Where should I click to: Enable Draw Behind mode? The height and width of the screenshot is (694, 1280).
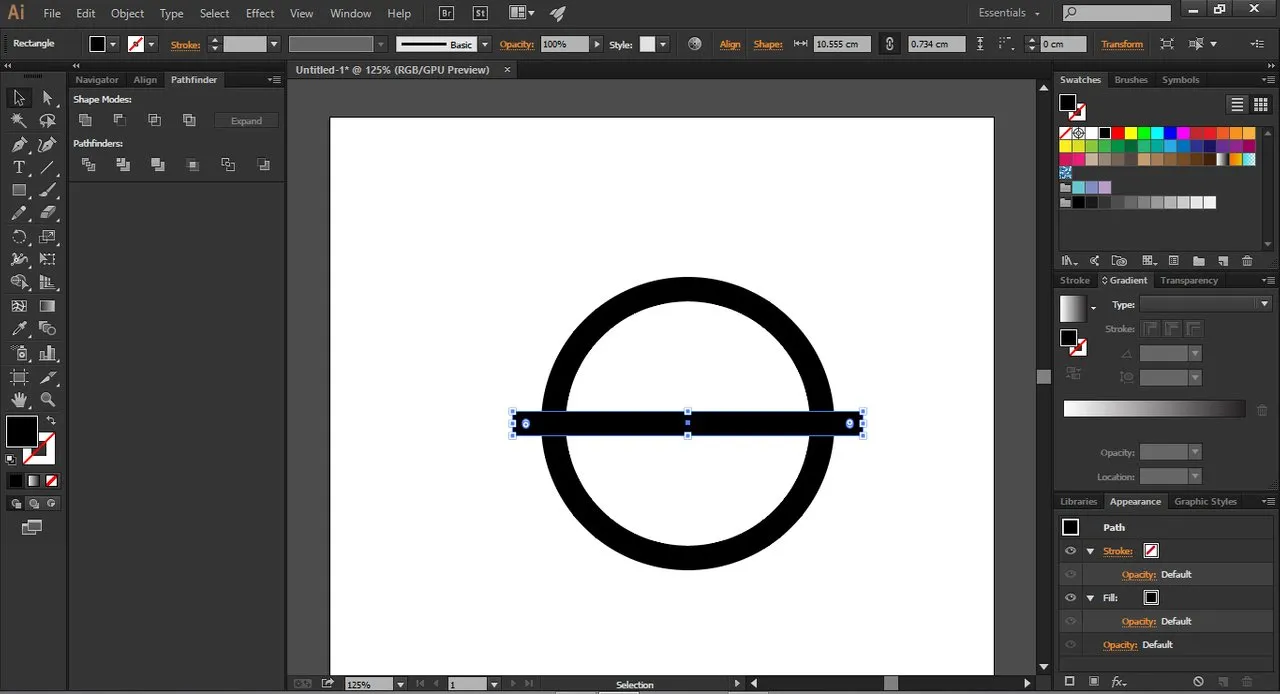click(33, 503)
